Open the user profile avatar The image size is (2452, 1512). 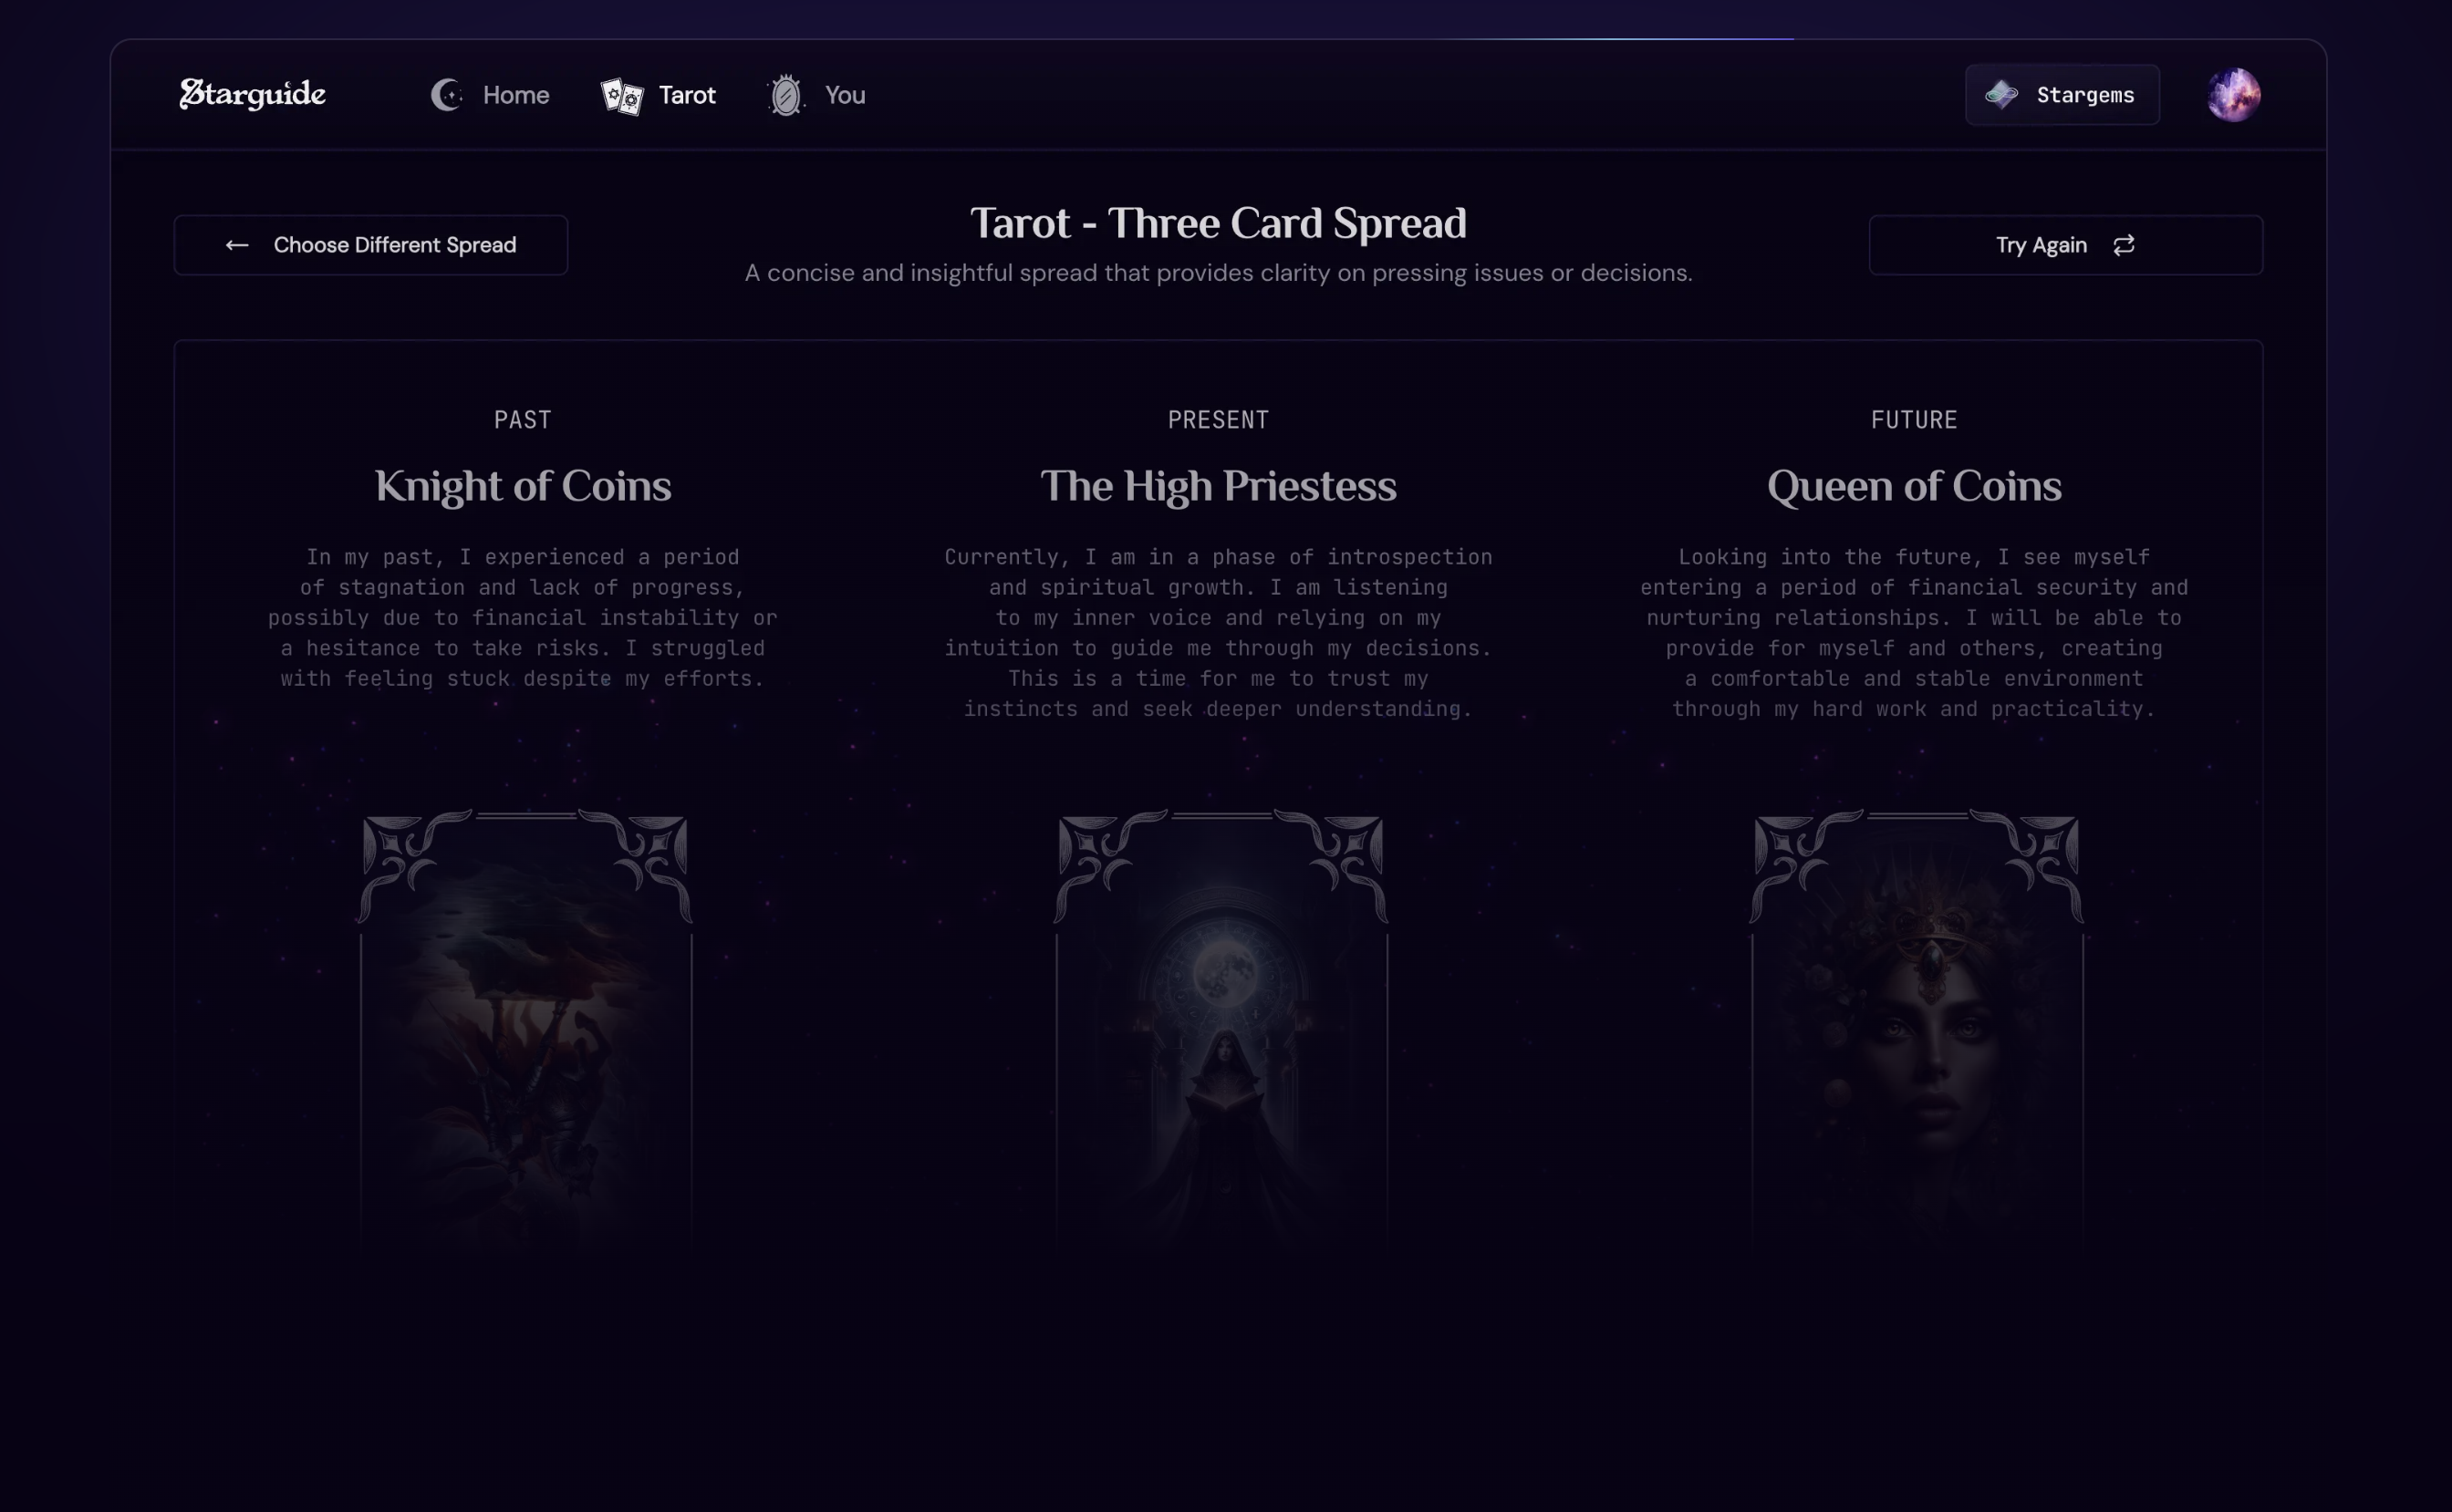click(2234, 95)
